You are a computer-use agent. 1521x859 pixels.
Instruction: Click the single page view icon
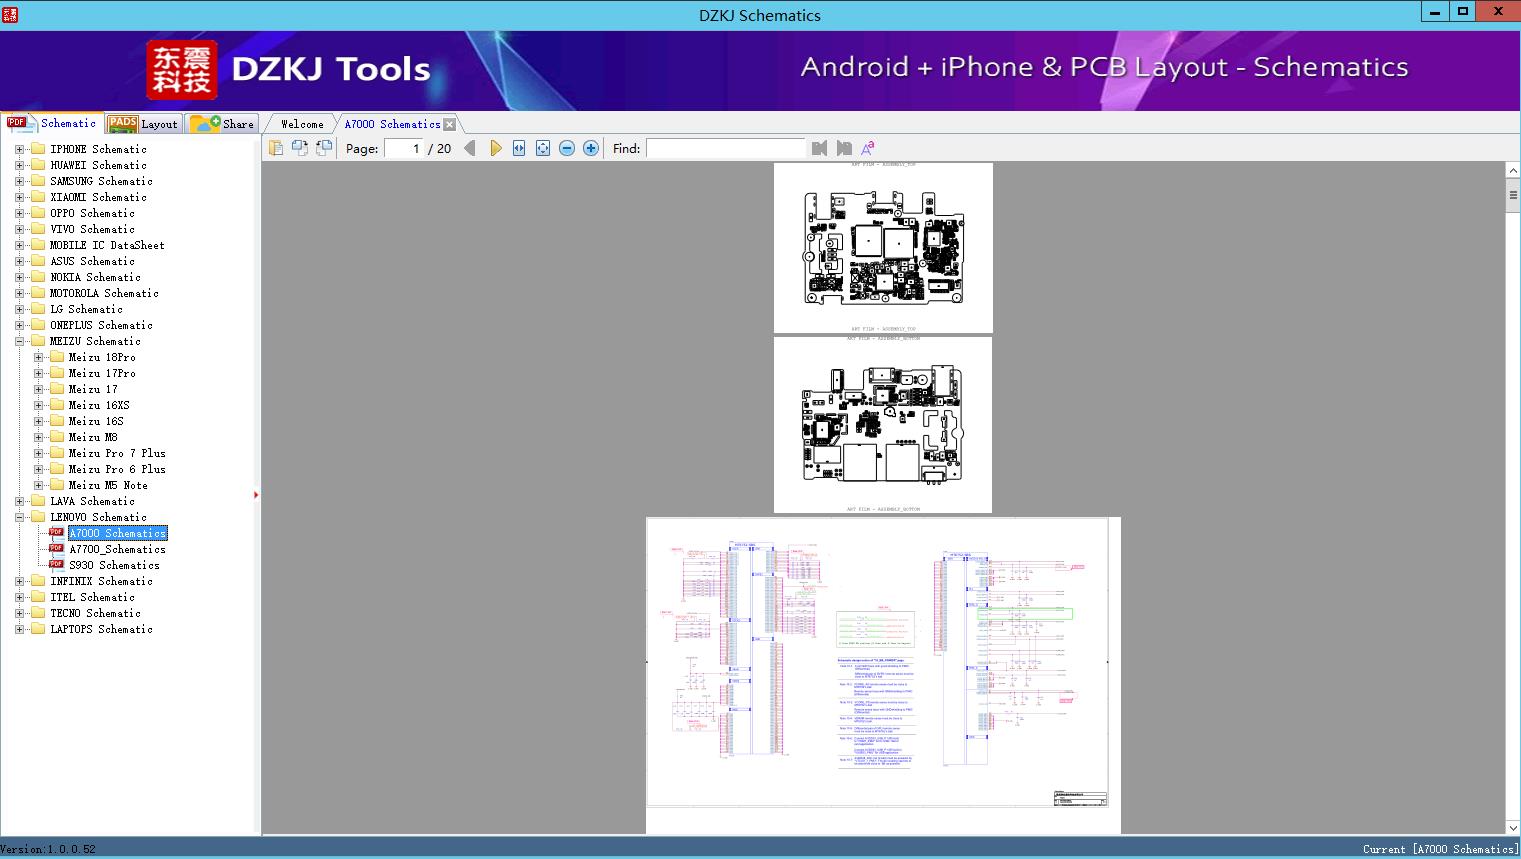276,148
